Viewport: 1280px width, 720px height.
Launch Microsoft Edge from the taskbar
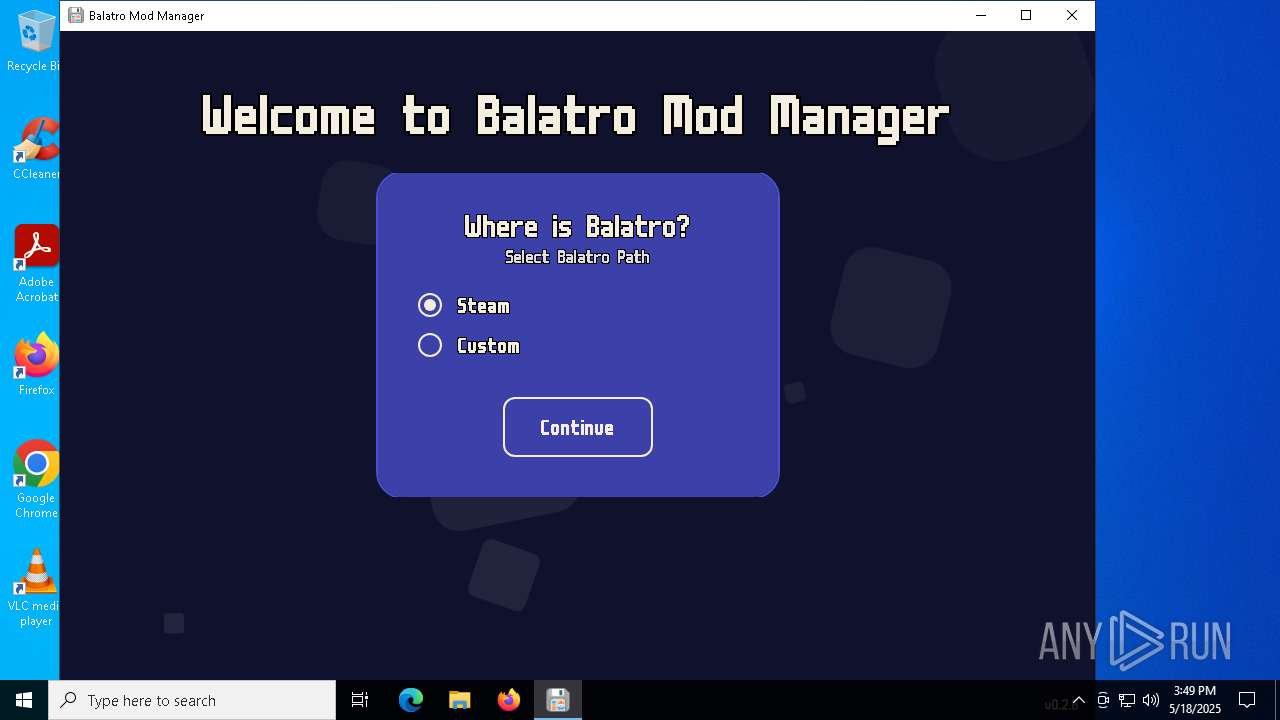click(x=411, y=700)
